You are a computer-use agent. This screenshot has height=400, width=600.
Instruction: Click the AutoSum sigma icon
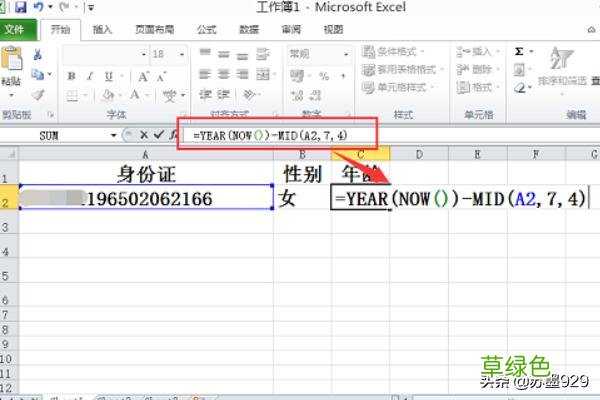click(x=519, y=51)
